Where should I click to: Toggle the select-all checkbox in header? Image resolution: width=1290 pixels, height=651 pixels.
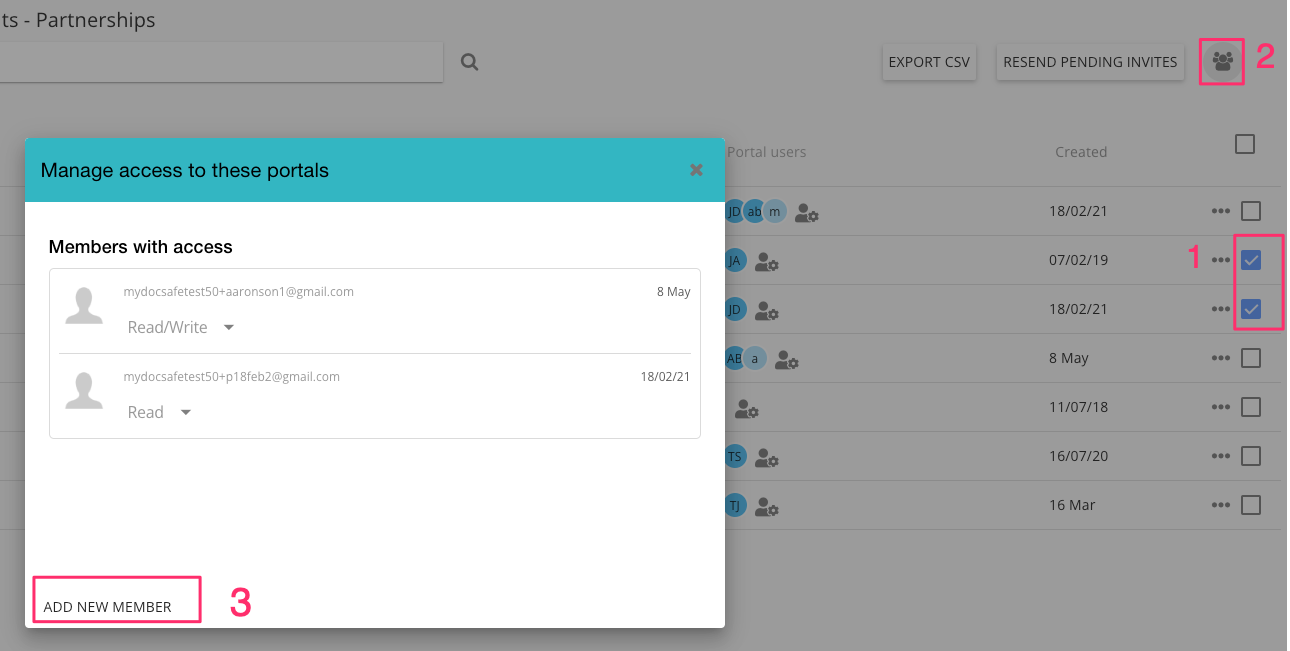tap(1244, 144)
